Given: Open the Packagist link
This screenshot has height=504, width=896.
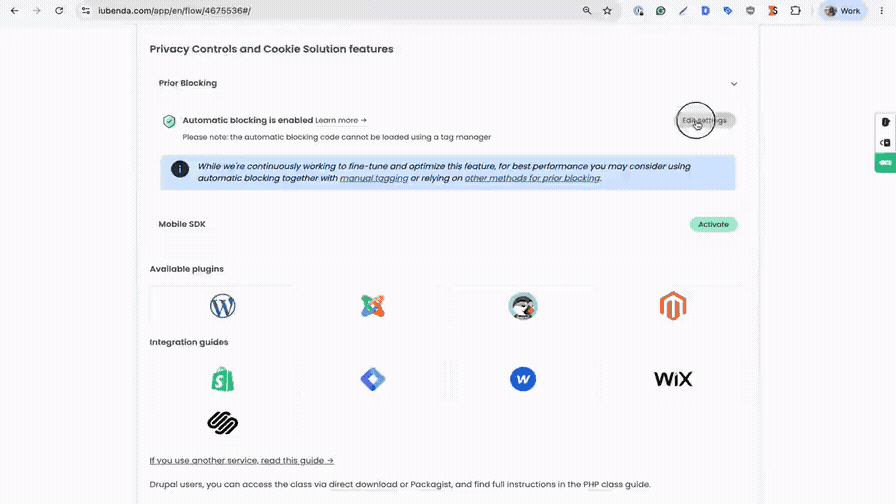Looking at the screenshot, I should [431, 485].
